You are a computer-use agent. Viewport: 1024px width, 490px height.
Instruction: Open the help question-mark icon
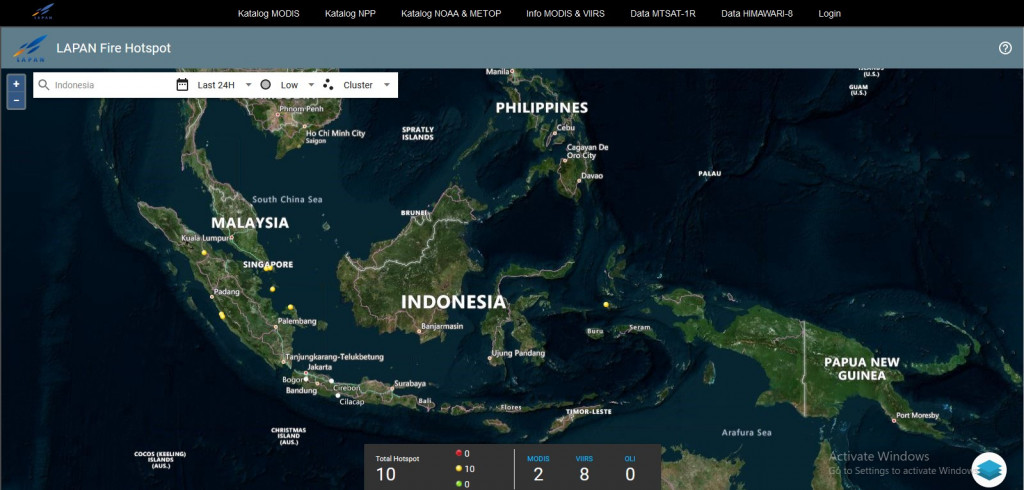pos(1005,48)
